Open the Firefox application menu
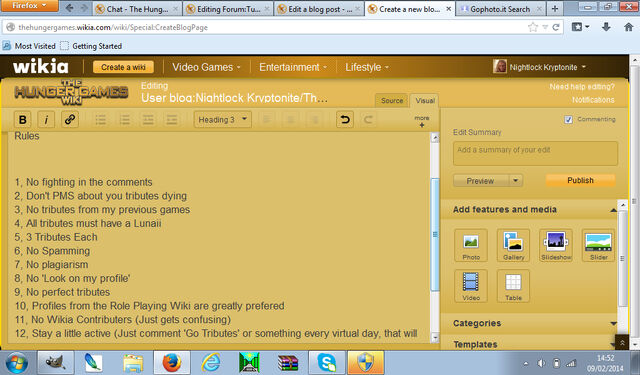Image resolution: width=640 pixels, height=375 pixels. [29, 6]
